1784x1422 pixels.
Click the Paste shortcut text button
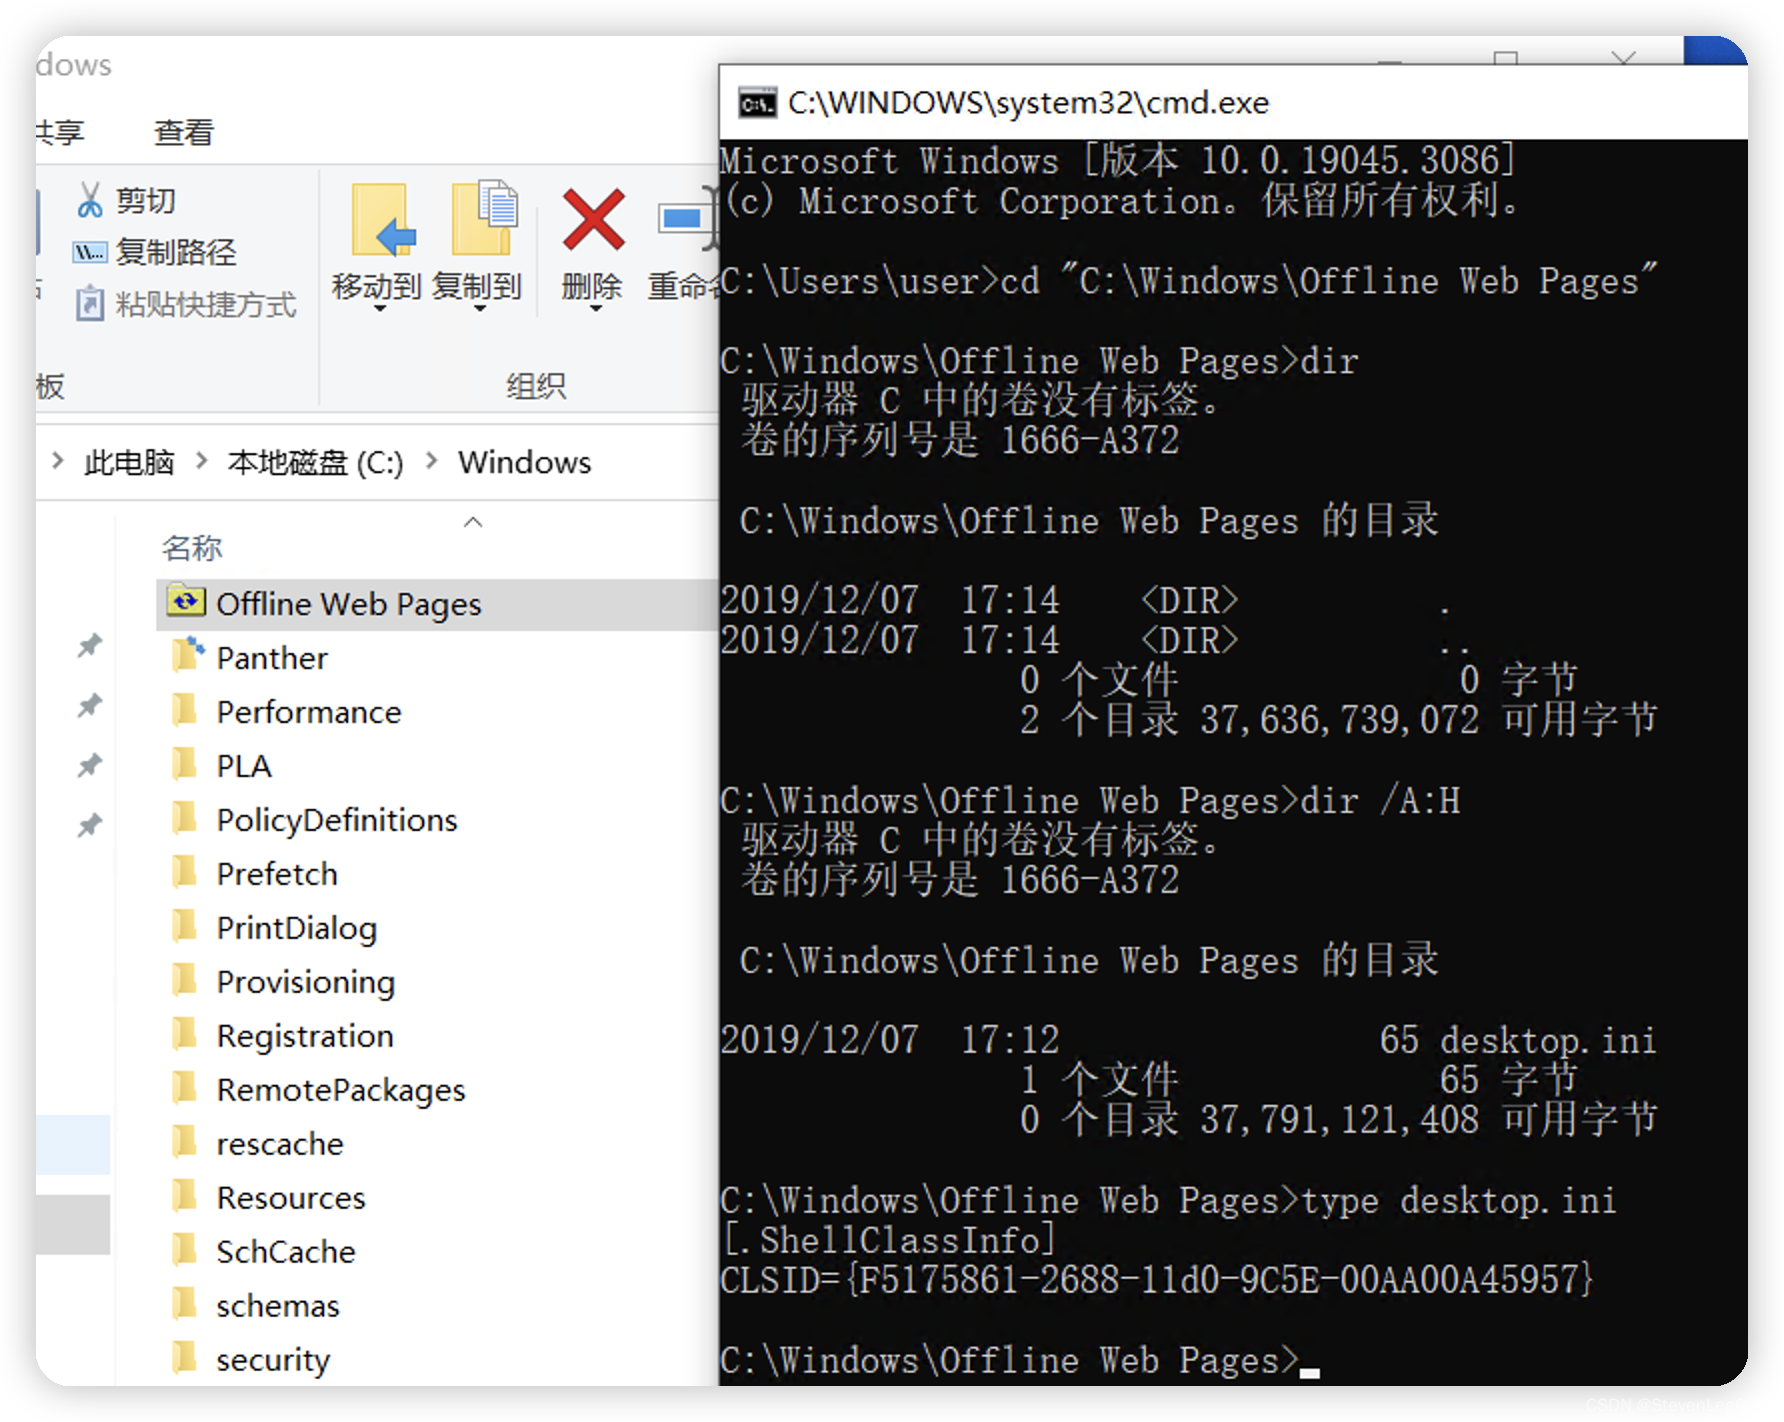click(206, 304)
